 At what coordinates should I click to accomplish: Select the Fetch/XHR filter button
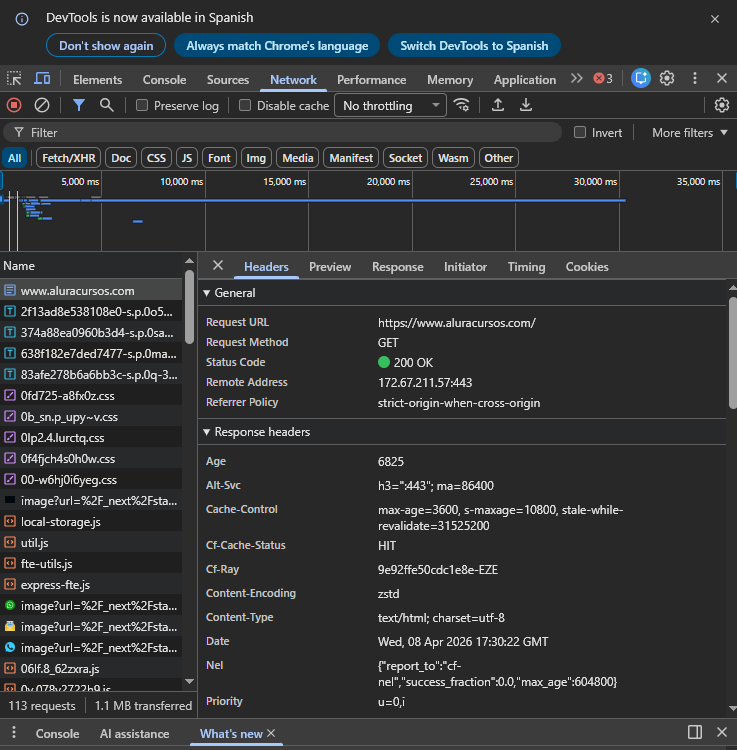(x=69, y=158)
